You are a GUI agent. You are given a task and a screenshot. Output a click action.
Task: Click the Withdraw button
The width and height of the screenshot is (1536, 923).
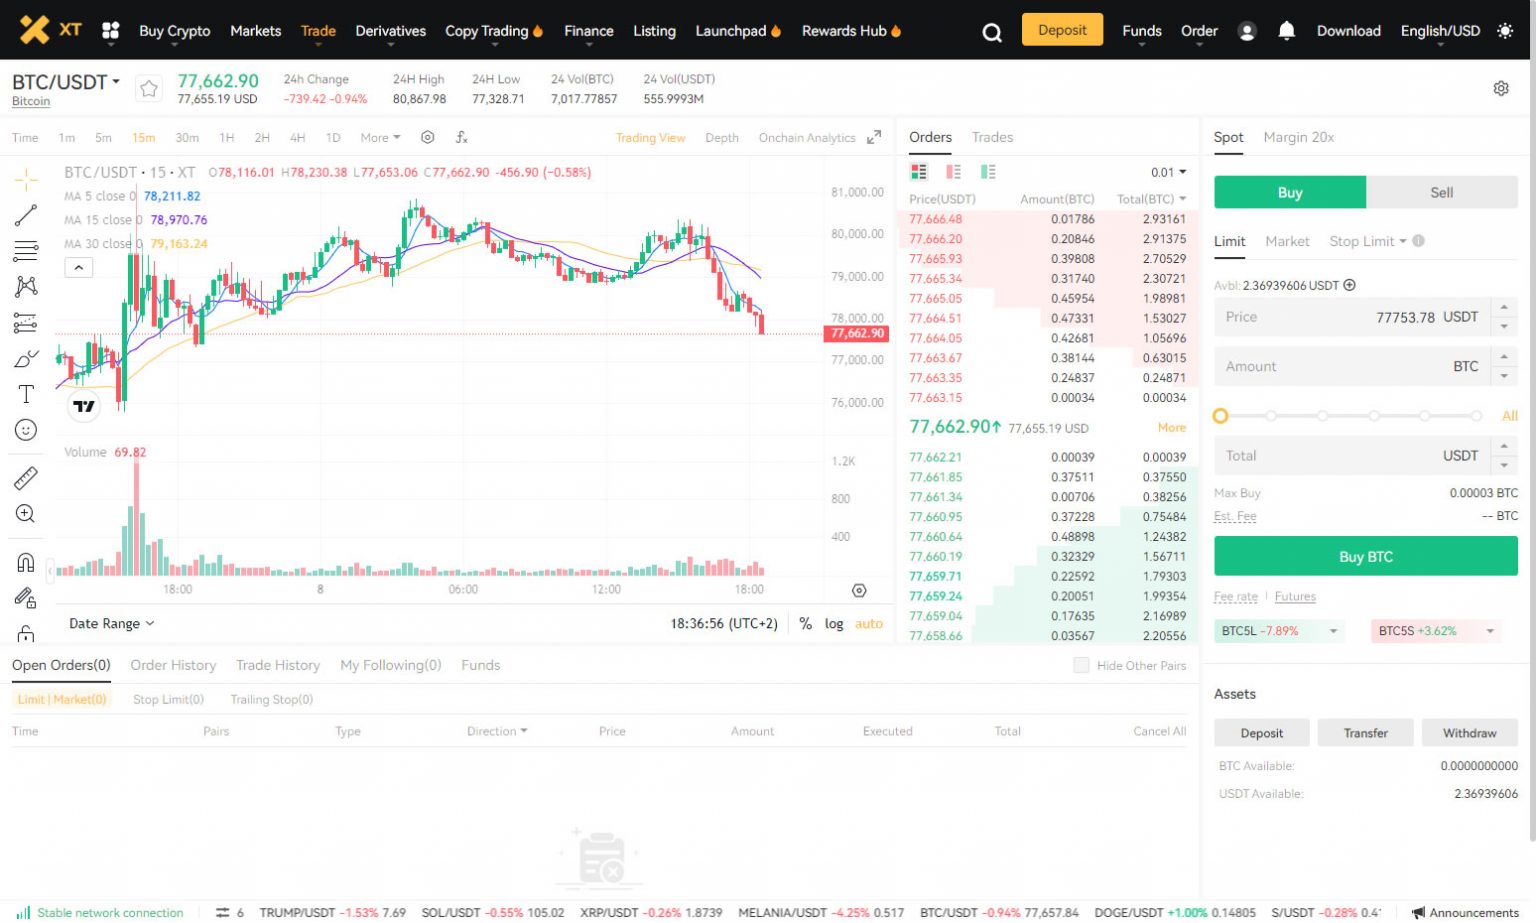pos(1470,733)
